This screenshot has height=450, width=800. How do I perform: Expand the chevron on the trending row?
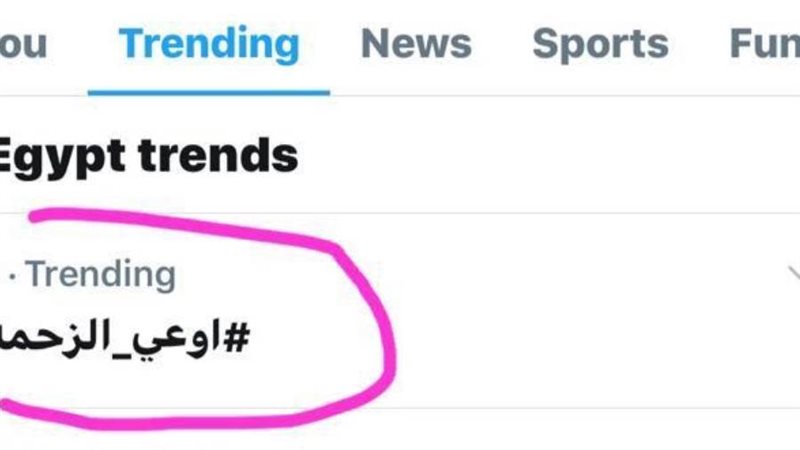click(792, 273)
